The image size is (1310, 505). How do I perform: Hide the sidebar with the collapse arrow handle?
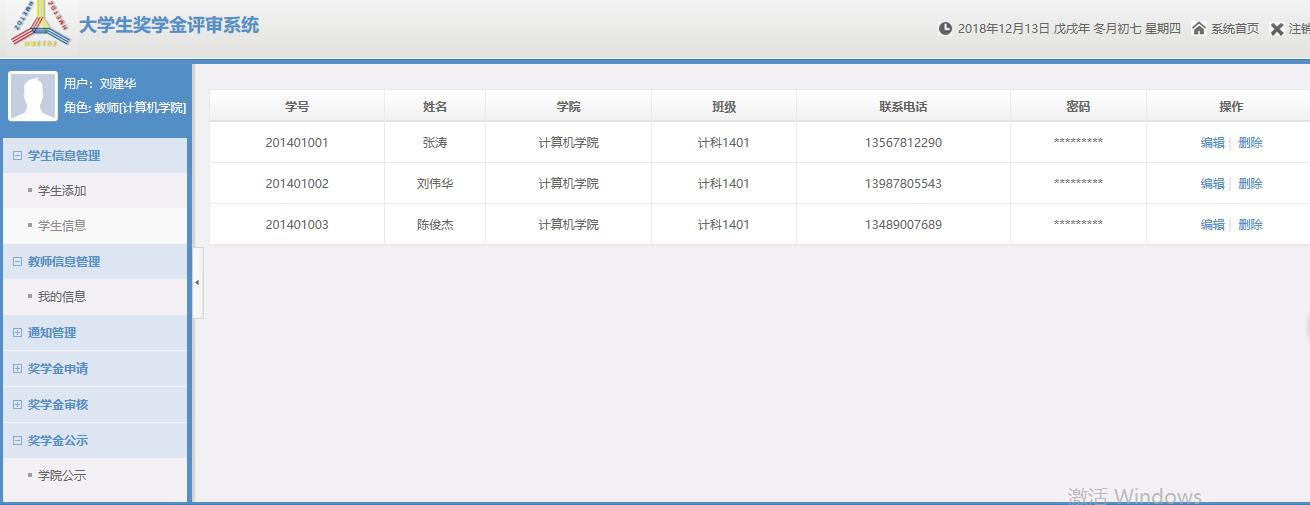click(197, 283)
